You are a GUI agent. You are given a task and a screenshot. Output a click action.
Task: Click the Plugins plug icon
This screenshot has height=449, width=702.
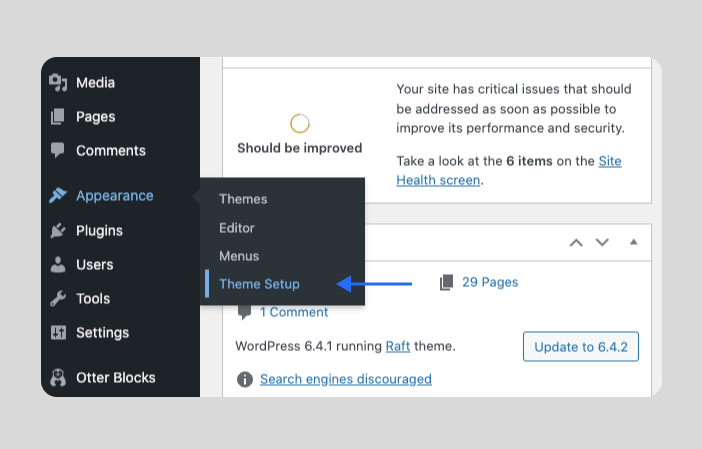pos(58,231)
